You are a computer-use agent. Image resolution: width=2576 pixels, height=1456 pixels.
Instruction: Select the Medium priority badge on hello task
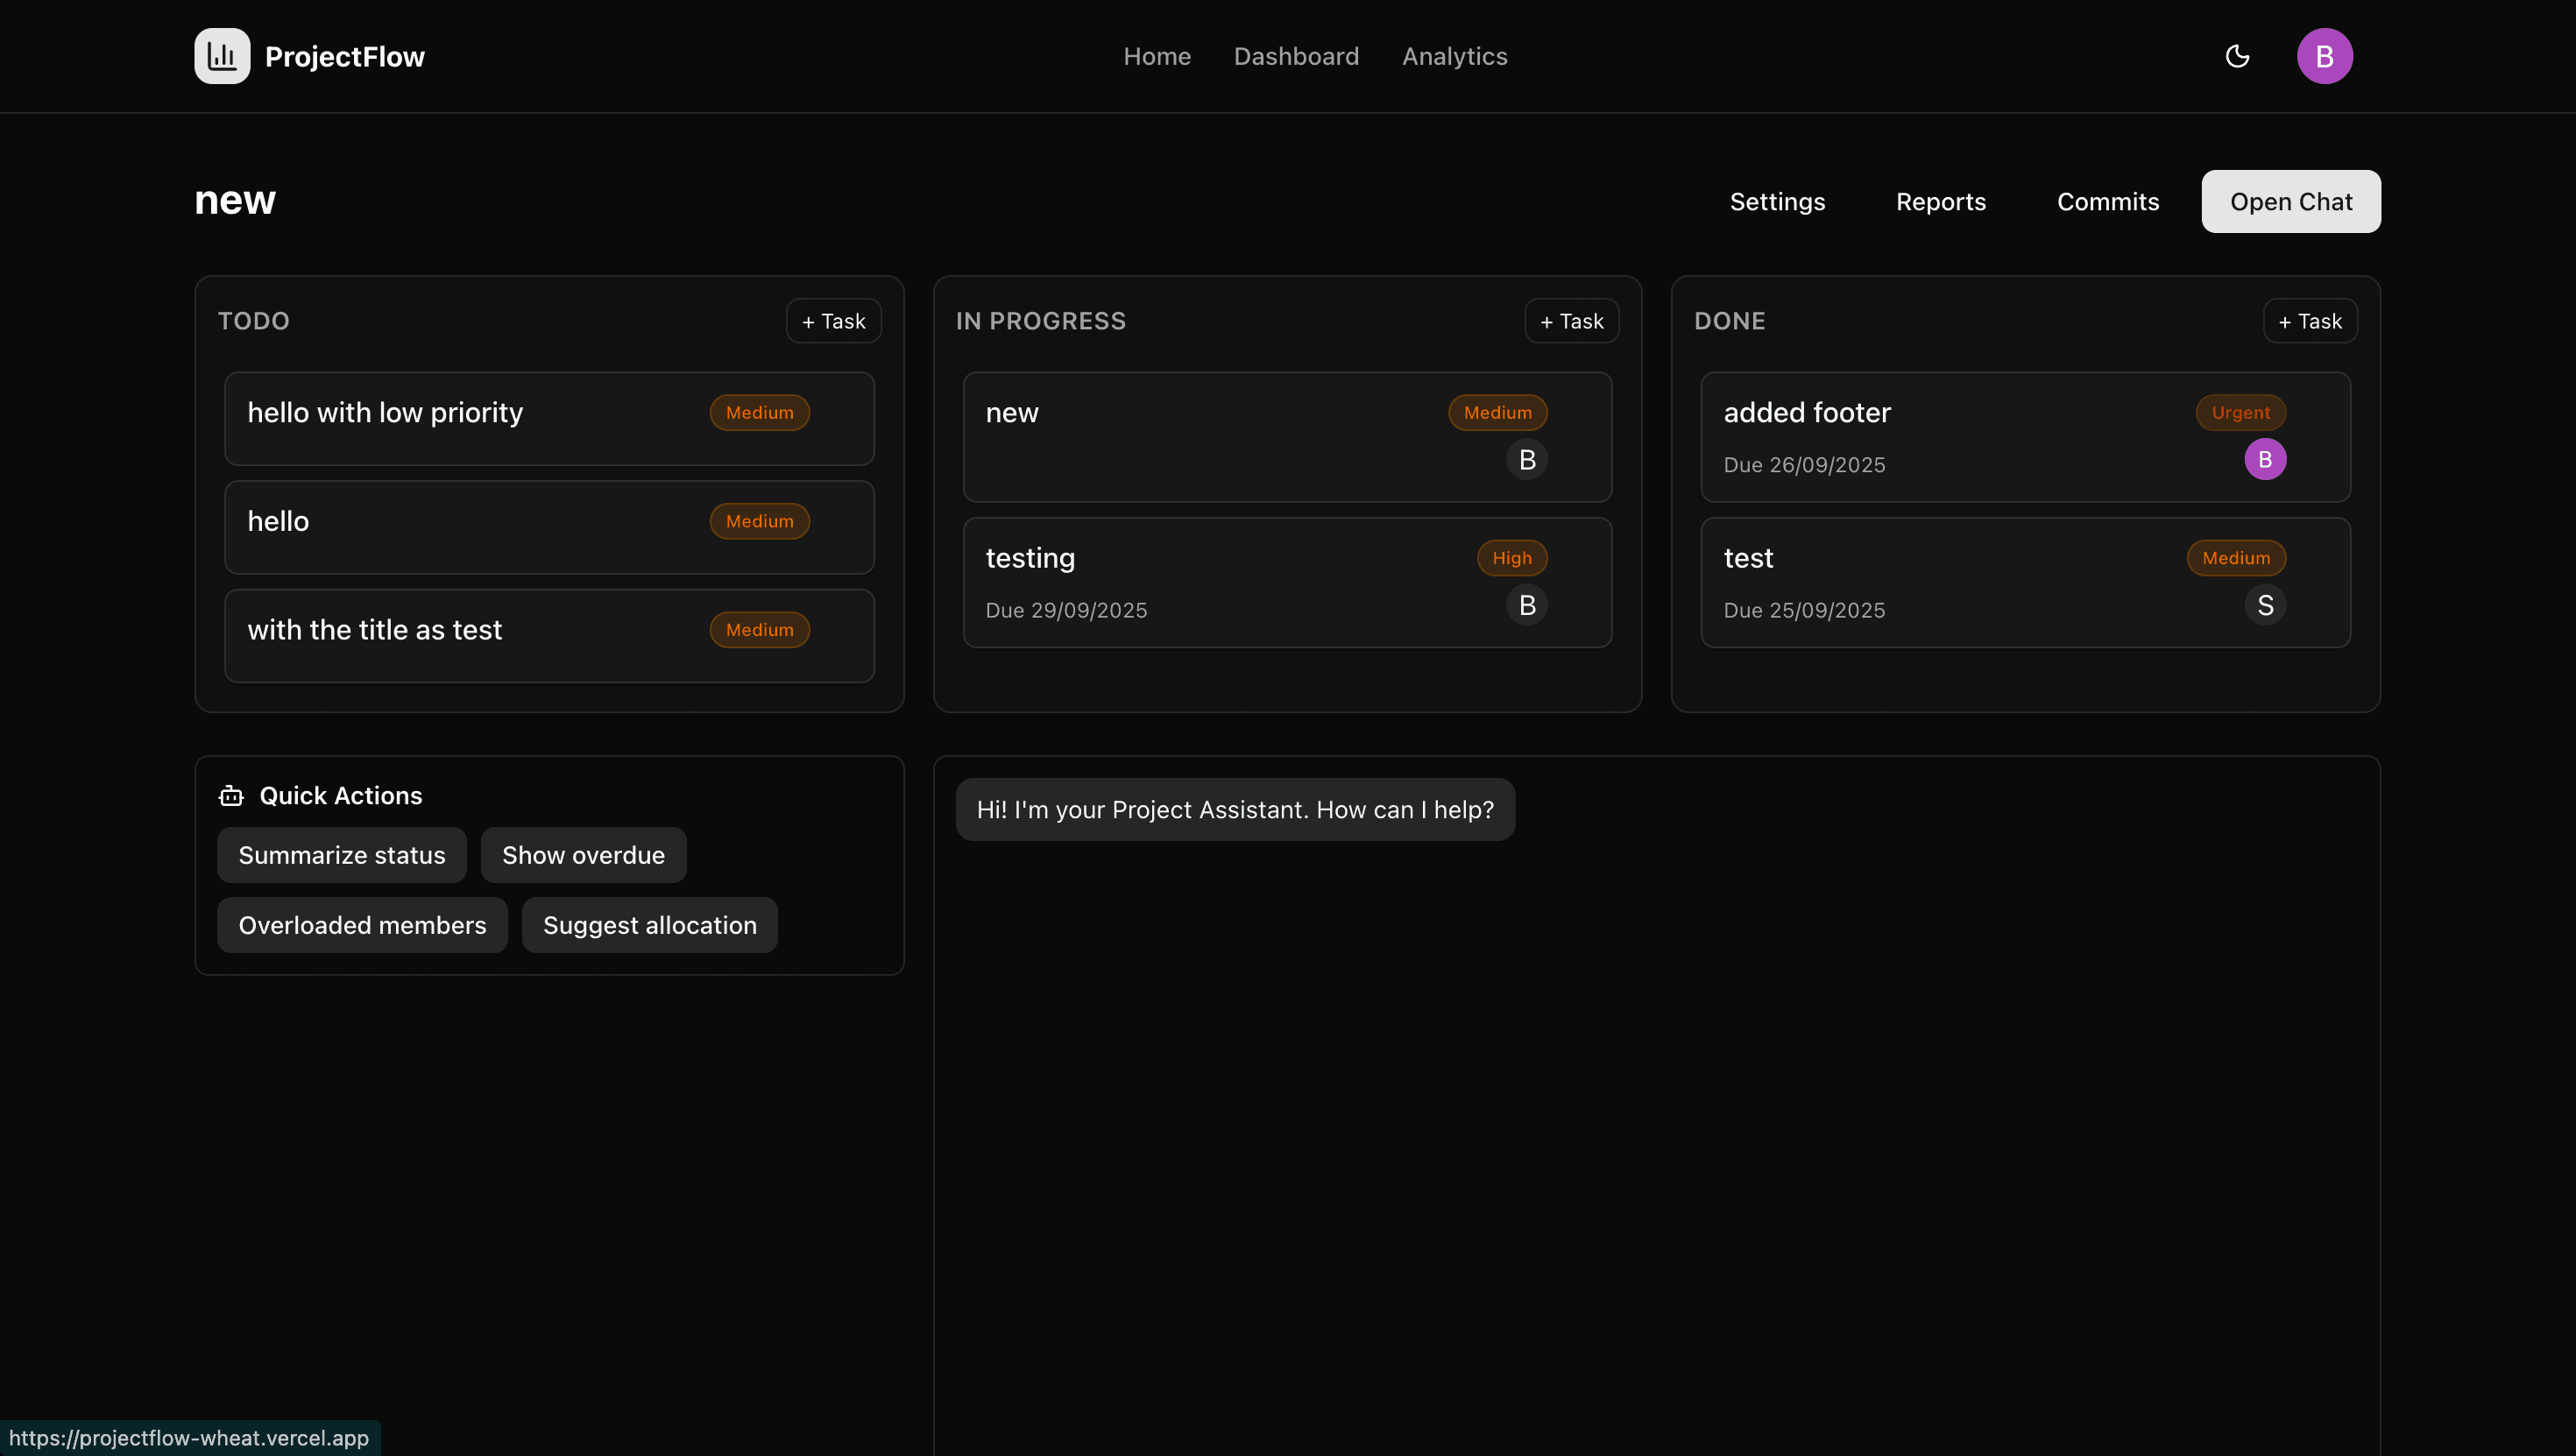tap(759, 520)
